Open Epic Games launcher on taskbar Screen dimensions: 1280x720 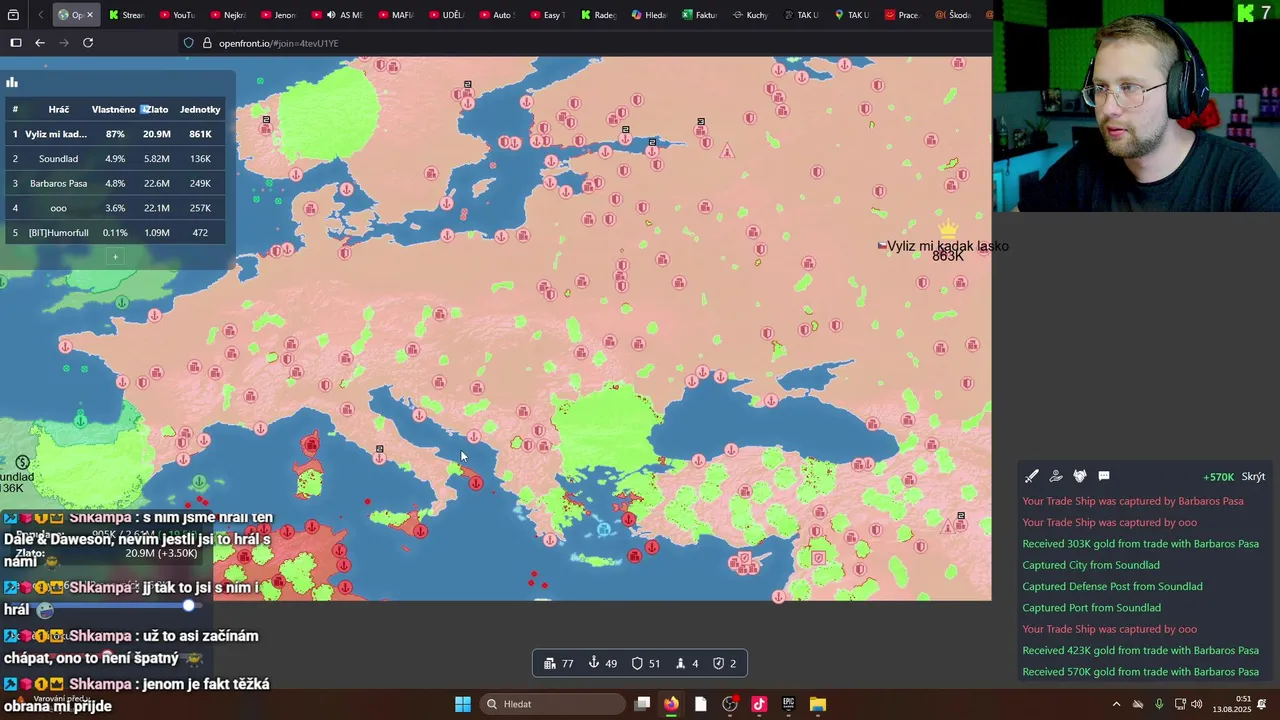(788, 704)
